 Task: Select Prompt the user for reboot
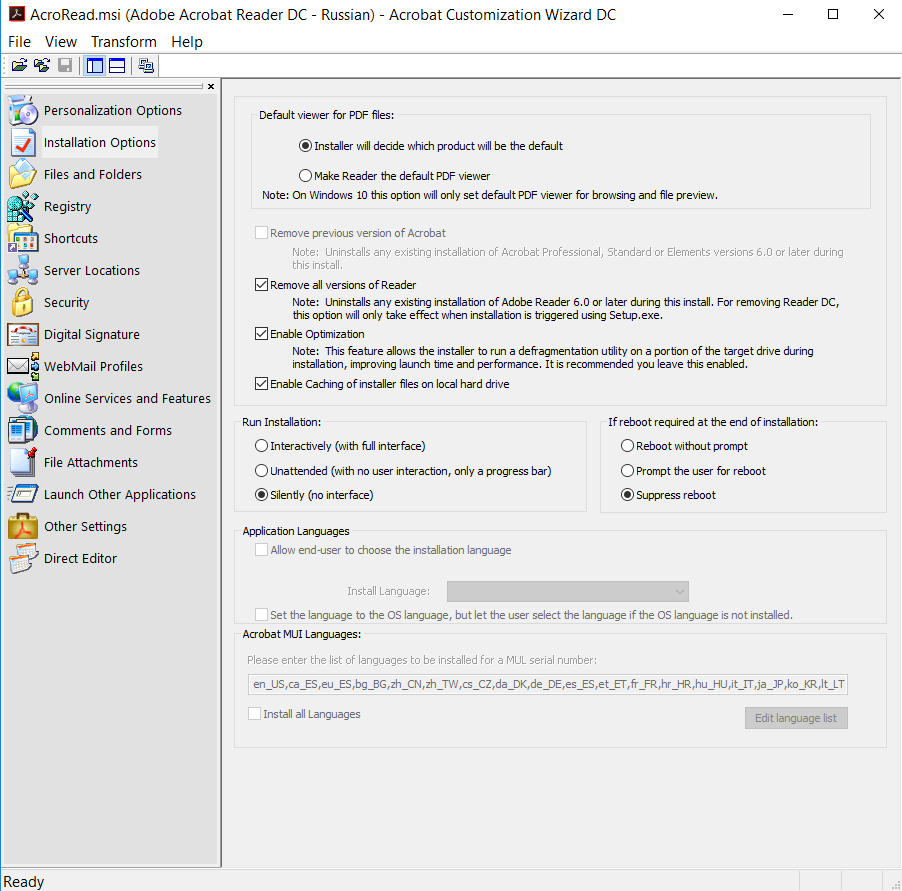click(x=627, y=471)
